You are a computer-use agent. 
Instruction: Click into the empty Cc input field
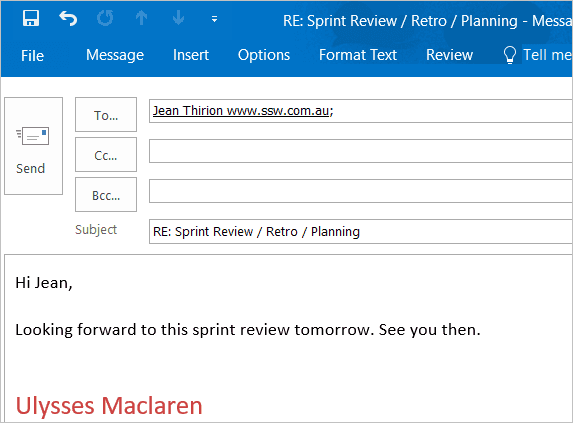click(361, 151)
